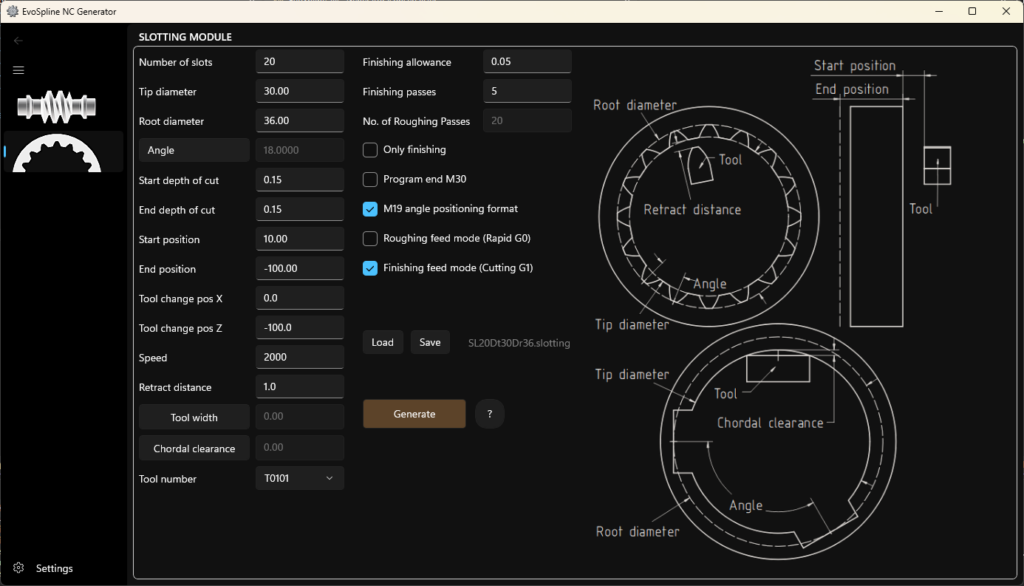Screen dimensions: 1024x586
Task: Uncheck M19 angle positioning format
Action: point(370,209)
